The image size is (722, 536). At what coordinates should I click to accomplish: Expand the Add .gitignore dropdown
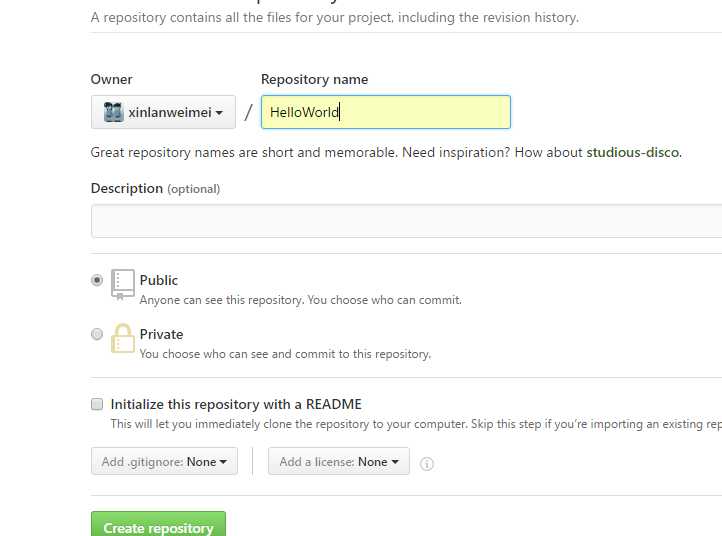[164, 461]
